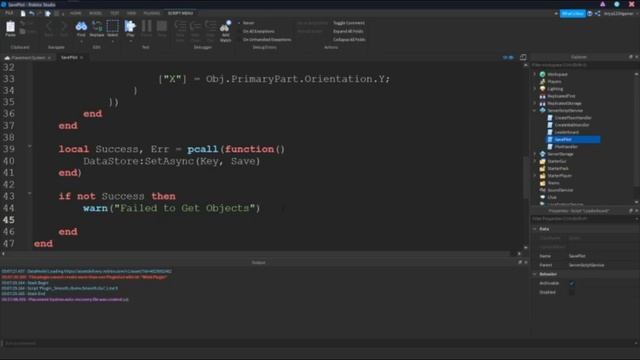The width and height of the screenshot is (640, 360).
Task: Collapse the code fold at line 39
Action: (x=29, y=146)
